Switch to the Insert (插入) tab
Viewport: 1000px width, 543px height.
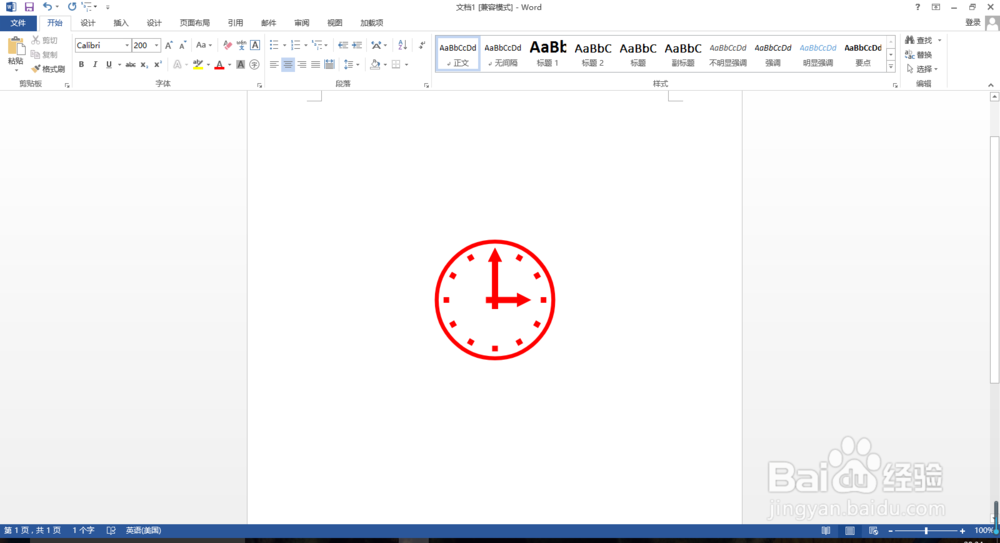(121, 23)
